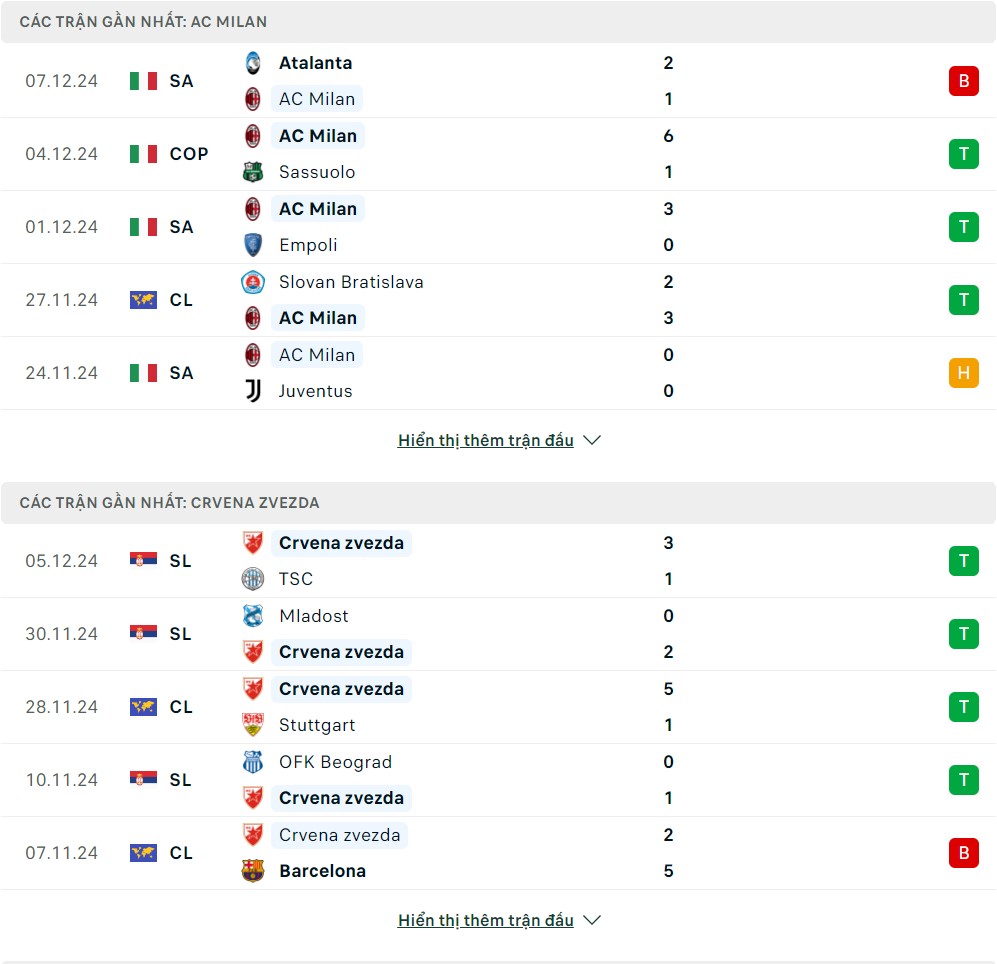The image size is (997, 964).
Task: Click red B badge for Barcelona match
Action: [x=963, y=853]
